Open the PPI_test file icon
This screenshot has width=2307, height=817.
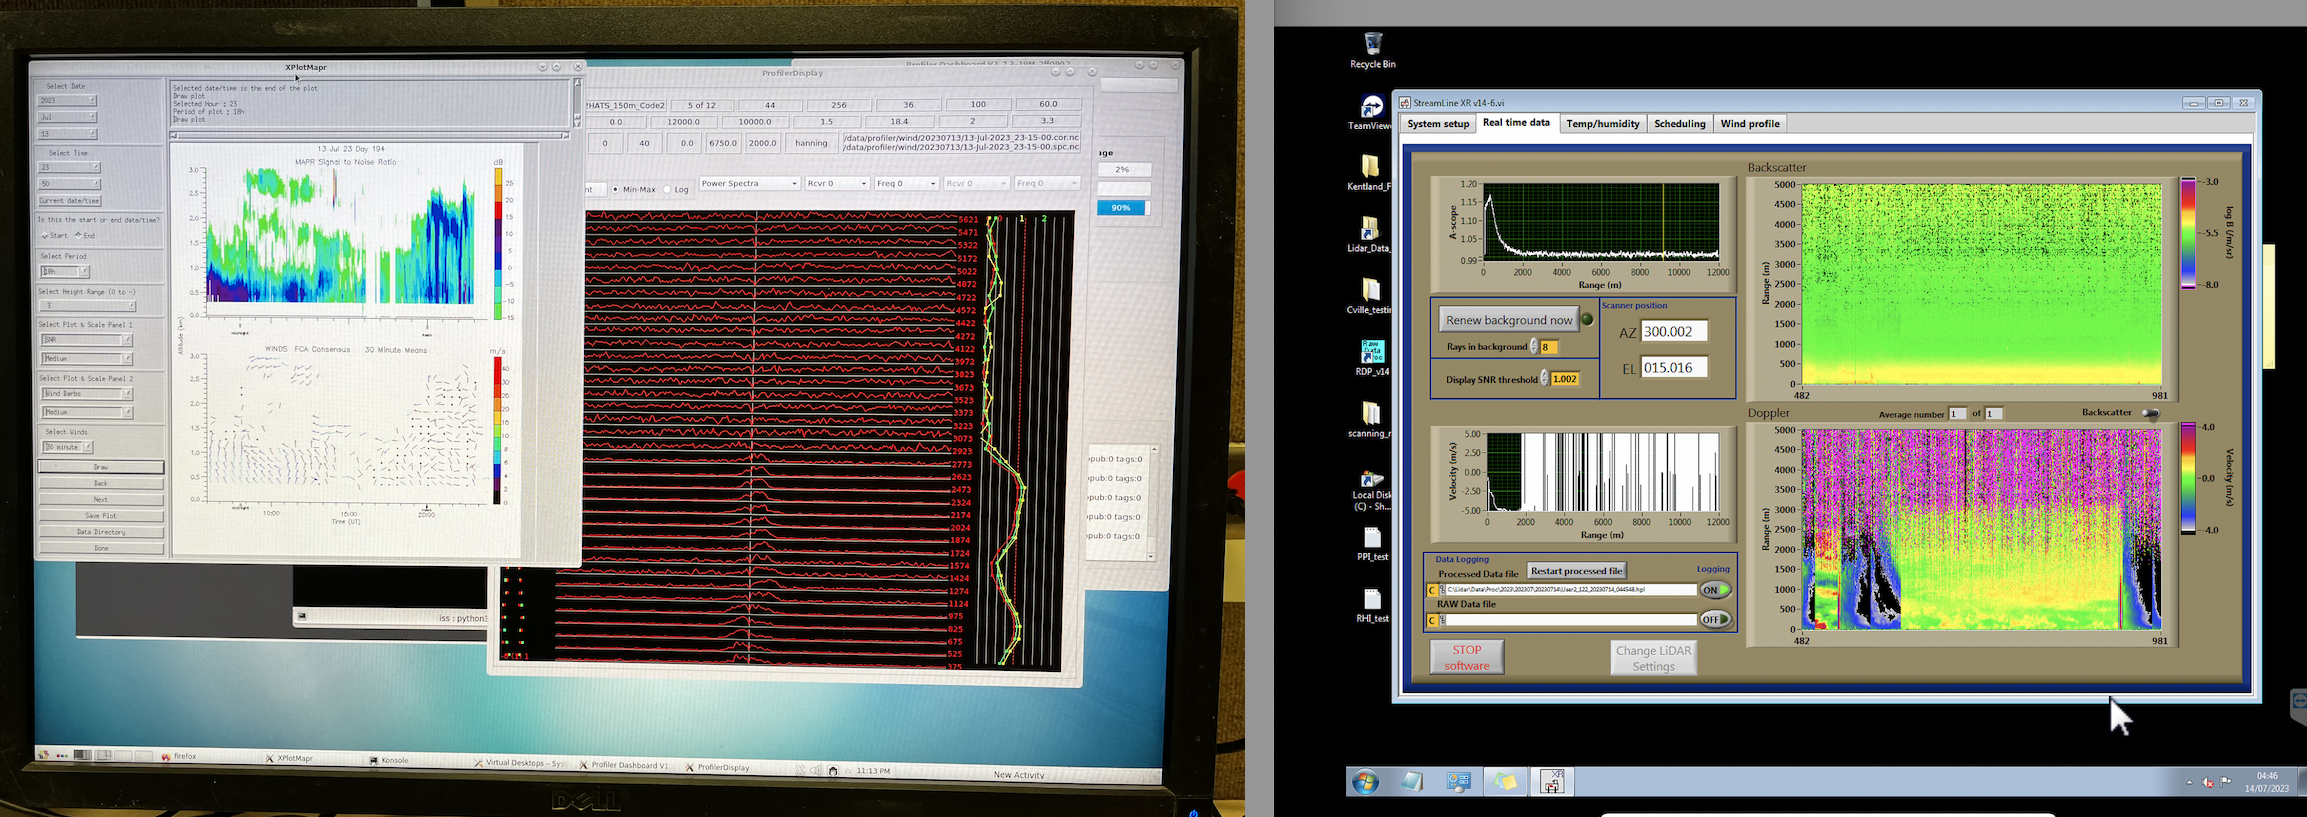tap(1372, 538)
